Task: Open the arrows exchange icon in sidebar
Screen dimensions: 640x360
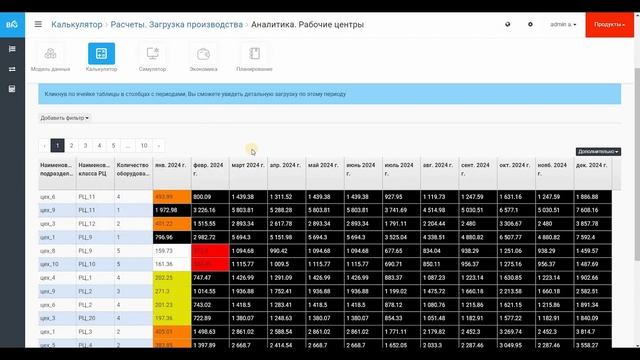Action: (x=12, y=69)
